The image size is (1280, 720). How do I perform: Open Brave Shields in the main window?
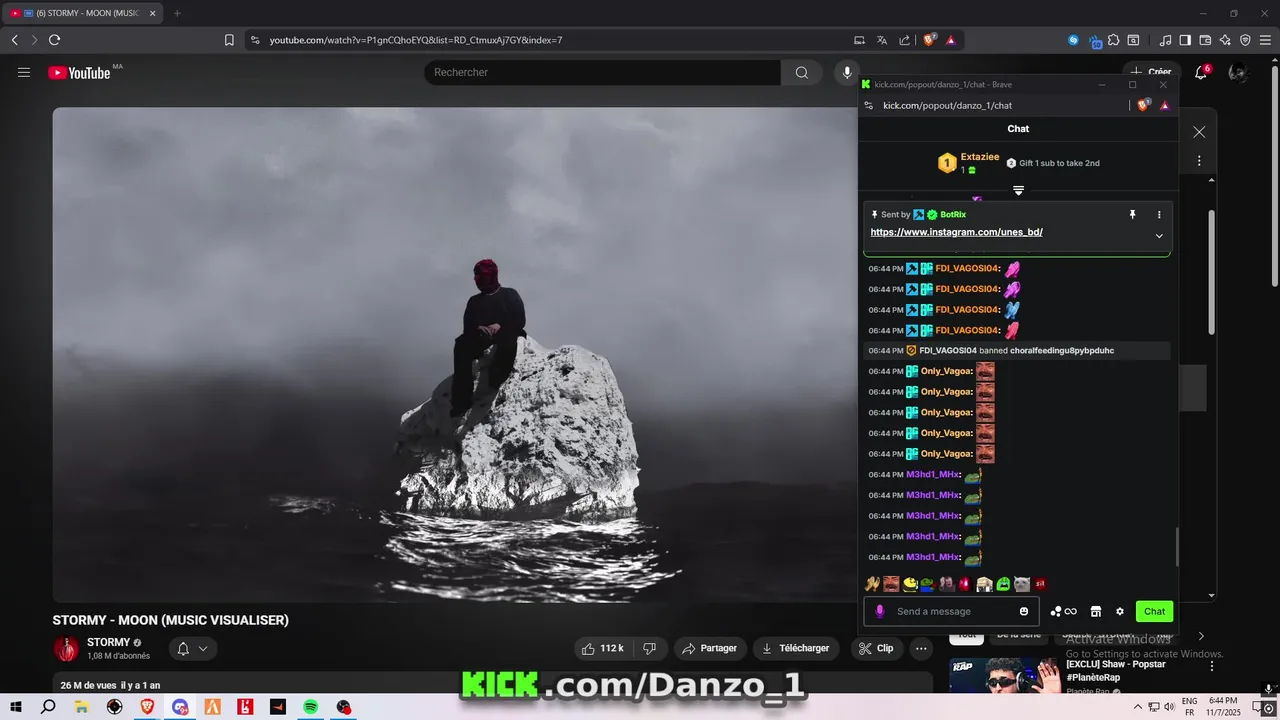(929, 40)
